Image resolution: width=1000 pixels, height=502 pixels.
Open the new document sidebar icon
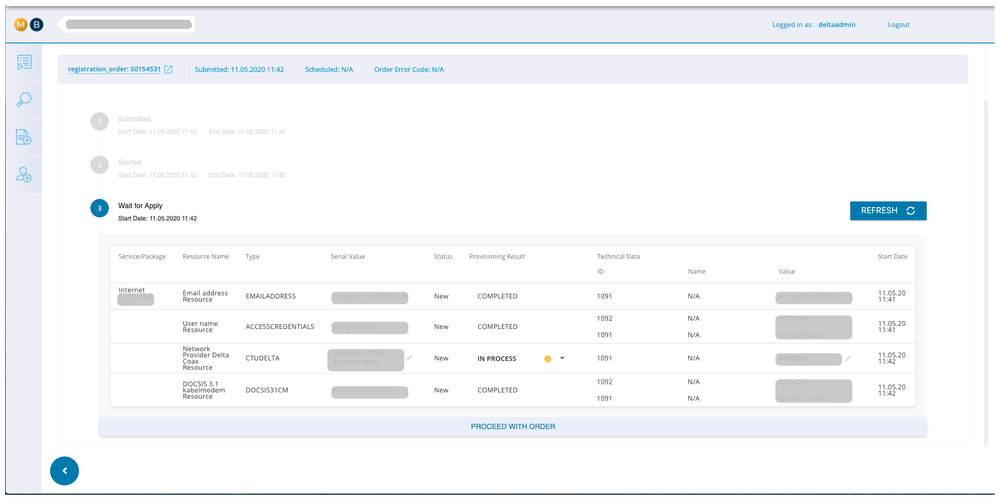coord(24,137)
